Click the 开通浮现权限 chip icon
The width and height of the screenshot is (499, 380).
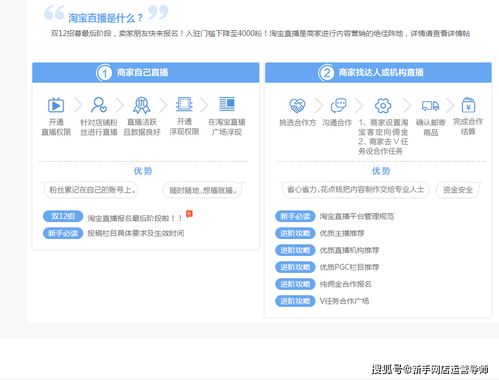(184, 104)
